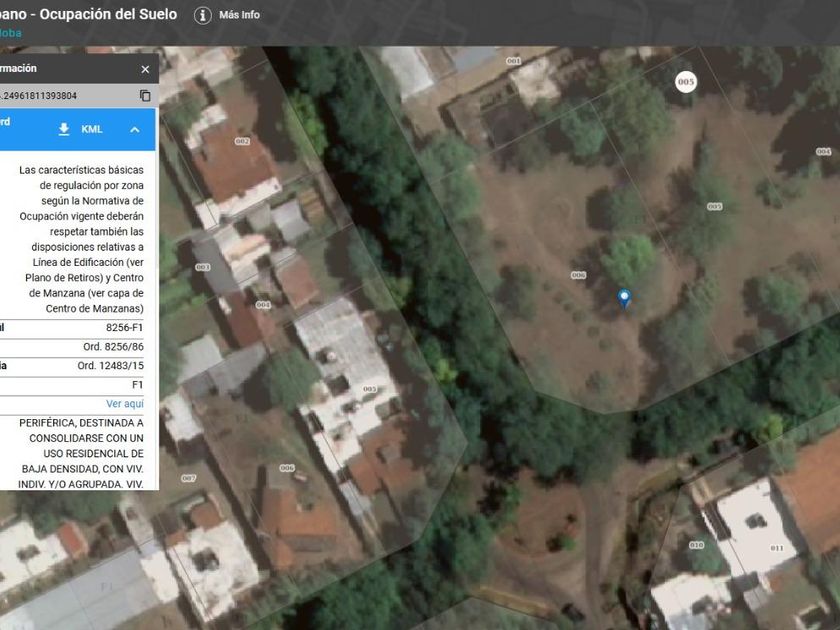
Task: Download the KML file icon
Action: [x=64, y=129]
